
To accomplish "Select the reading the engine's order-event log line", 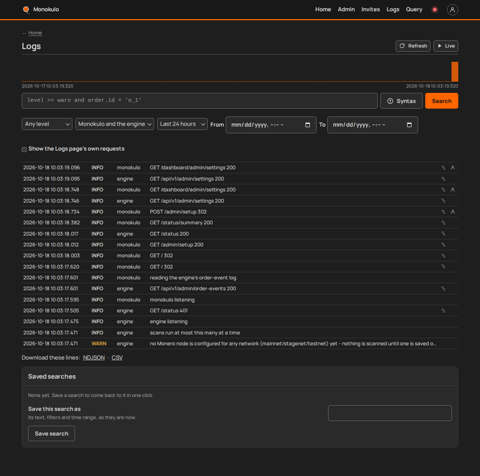I will (239, 278).
